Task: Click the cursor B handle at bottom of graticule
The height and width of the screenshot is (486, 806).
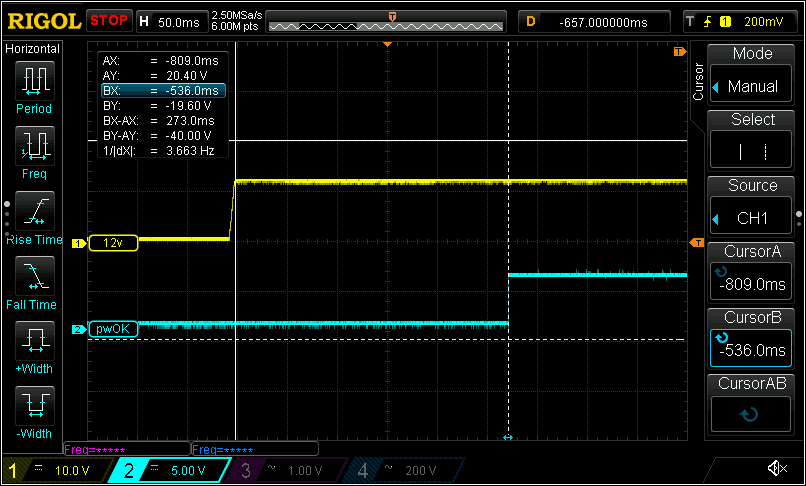Action: [508, 437]
